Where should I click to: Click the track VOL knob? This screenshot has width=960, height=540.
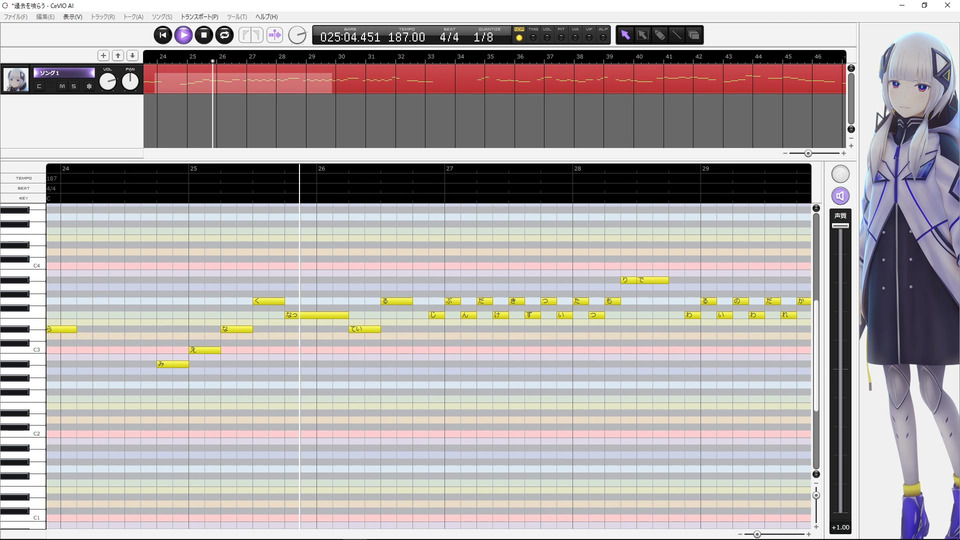[108, 81]
